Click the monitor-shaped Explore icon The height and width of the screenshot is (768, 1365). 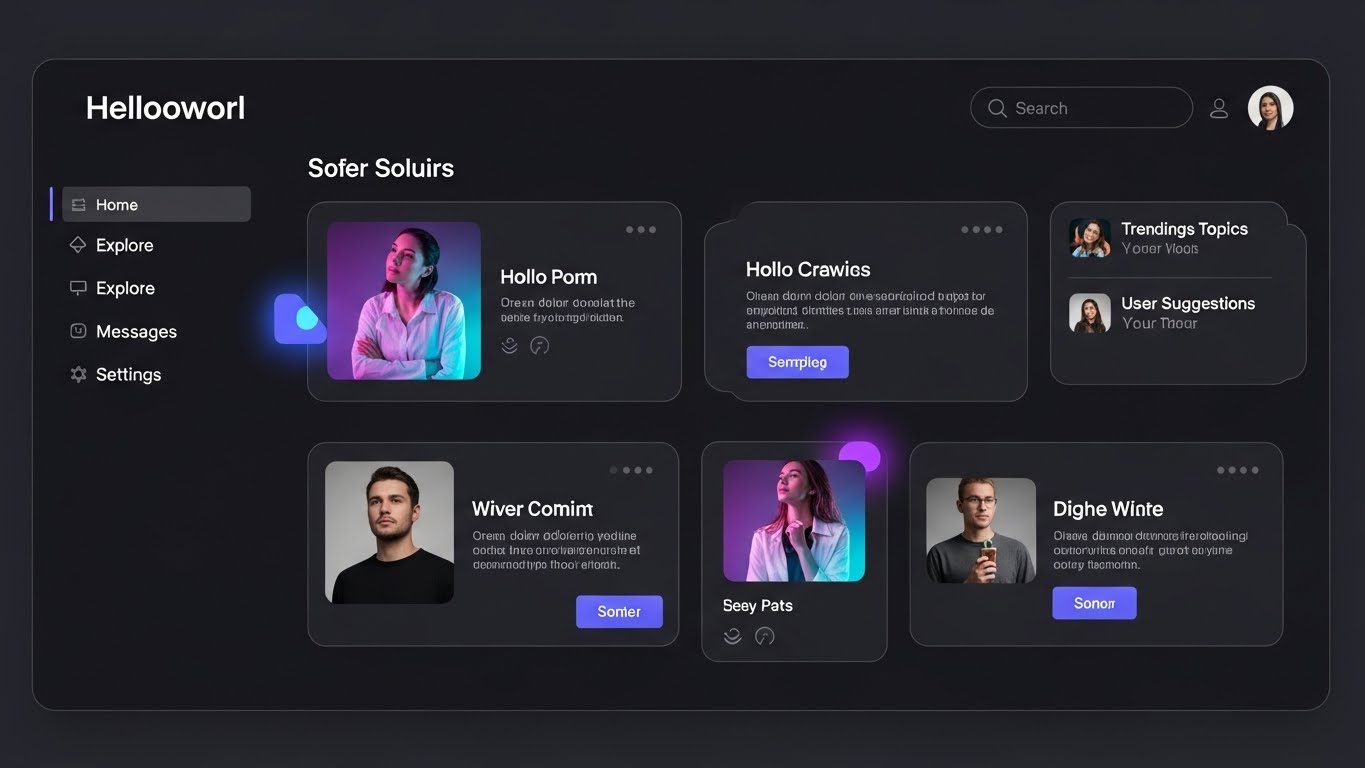click(78, 288)
